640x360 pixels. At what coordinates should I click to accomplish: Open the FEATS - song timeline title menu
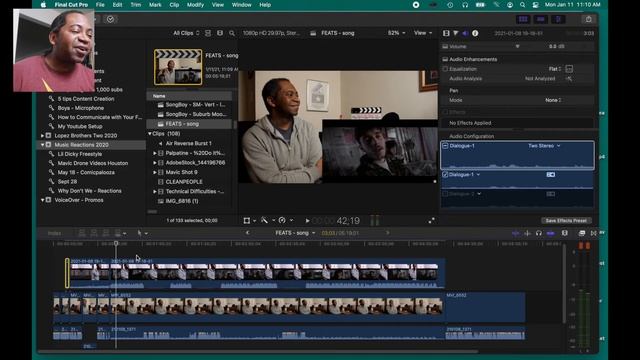pyautogui.click(x=295, y=233)
